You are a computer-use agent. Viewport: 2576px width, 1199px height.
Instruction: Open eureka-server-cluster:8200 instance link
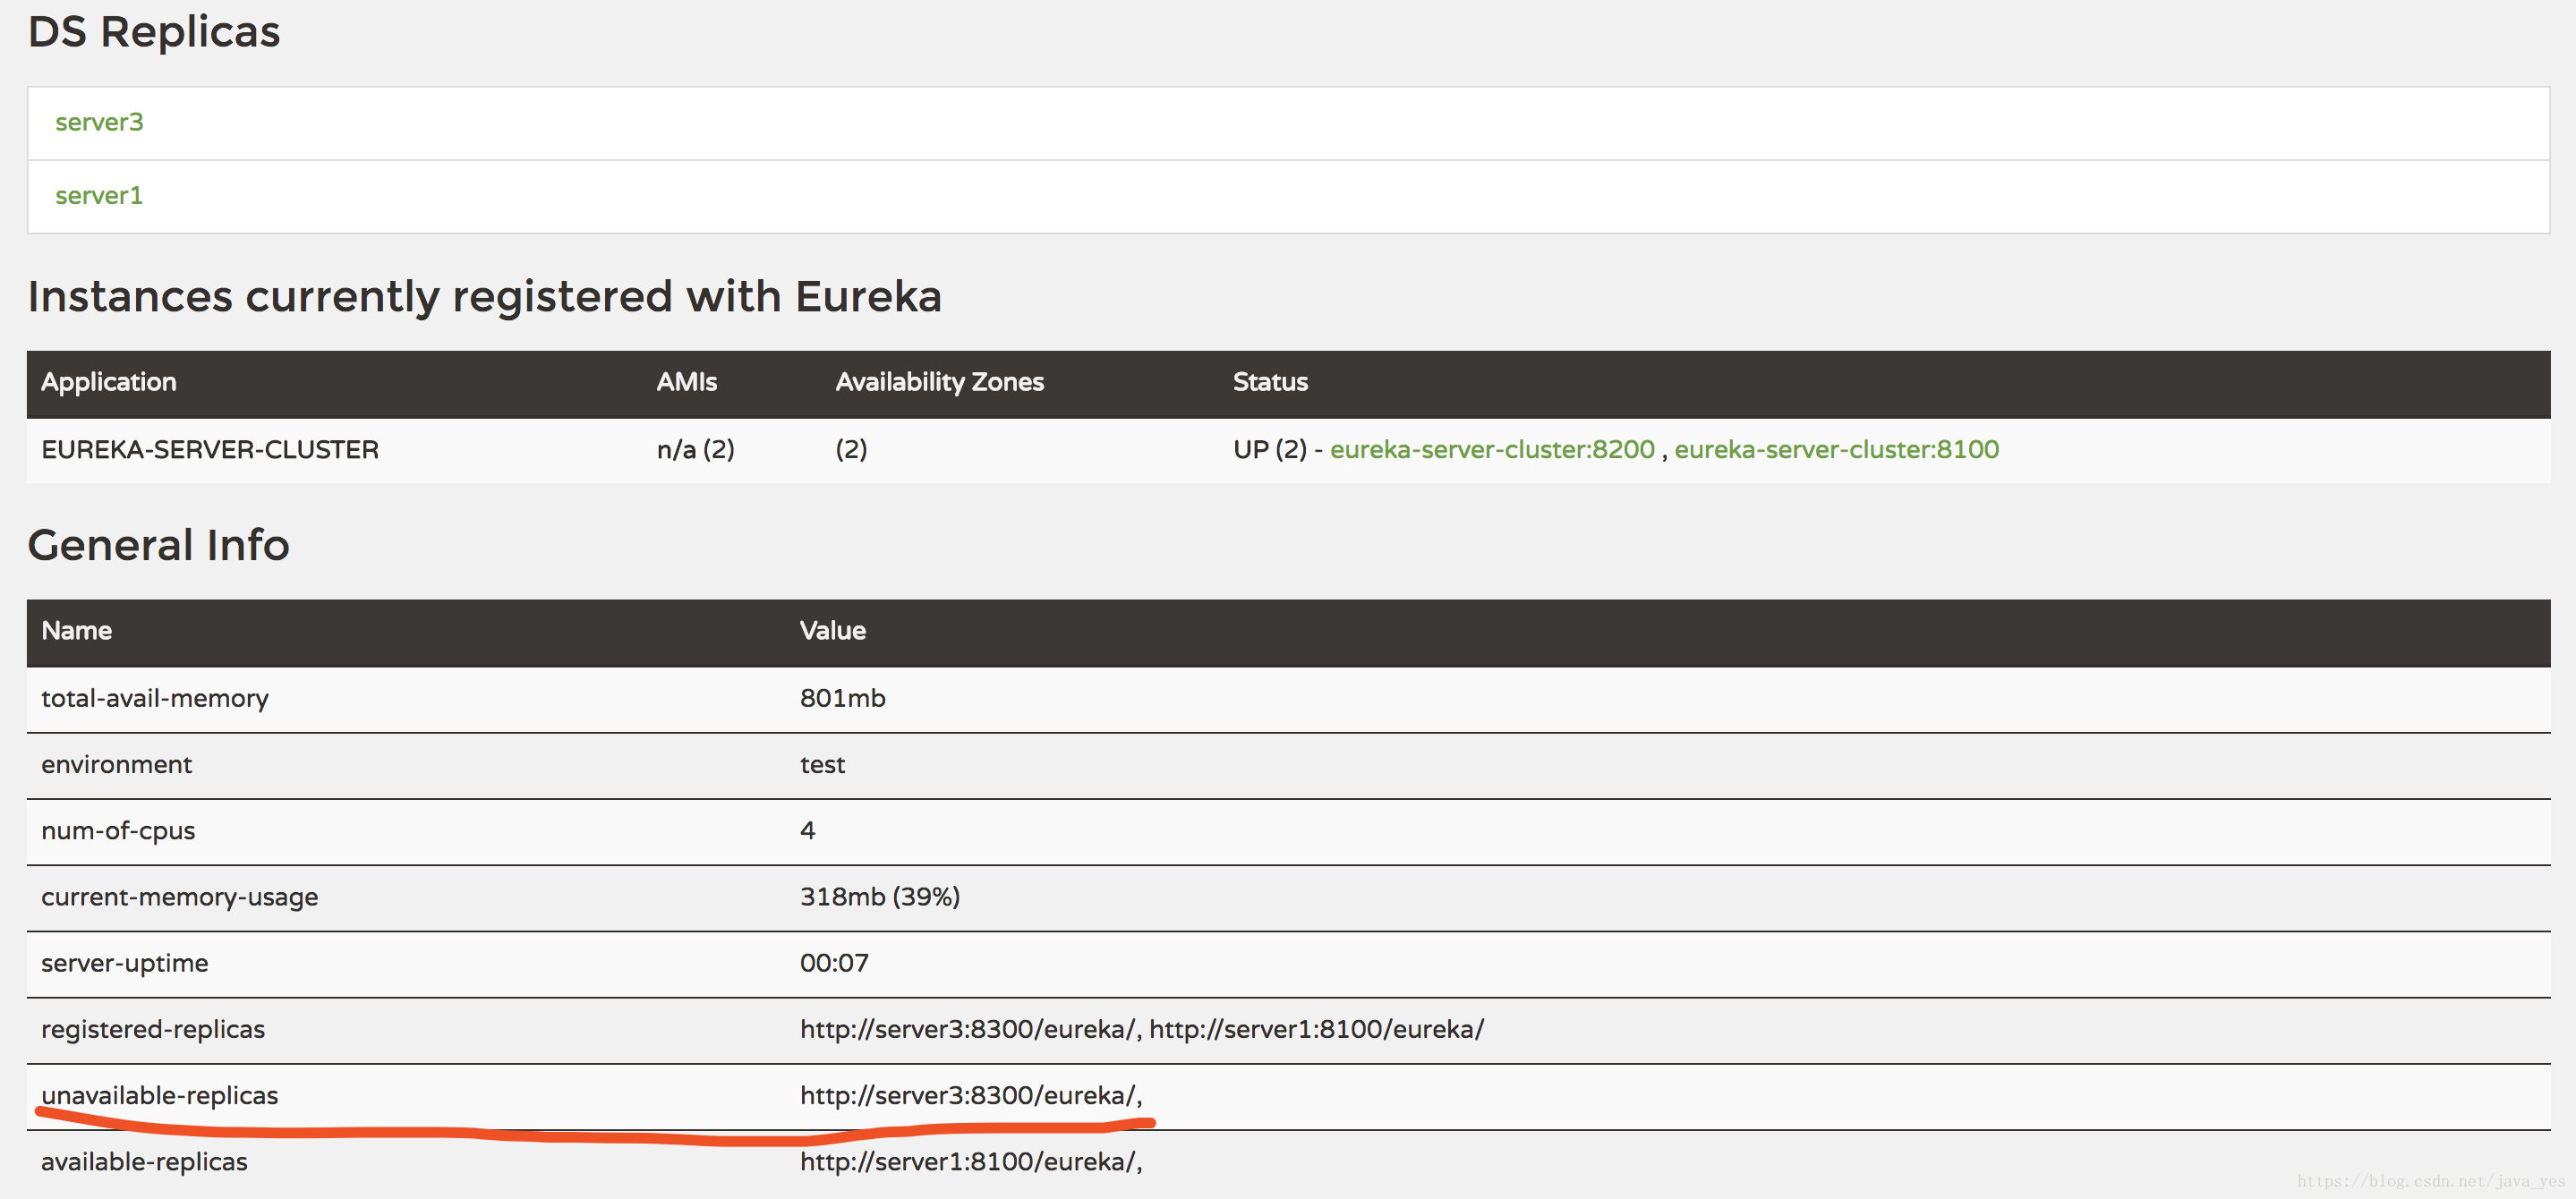(1492, 450)
